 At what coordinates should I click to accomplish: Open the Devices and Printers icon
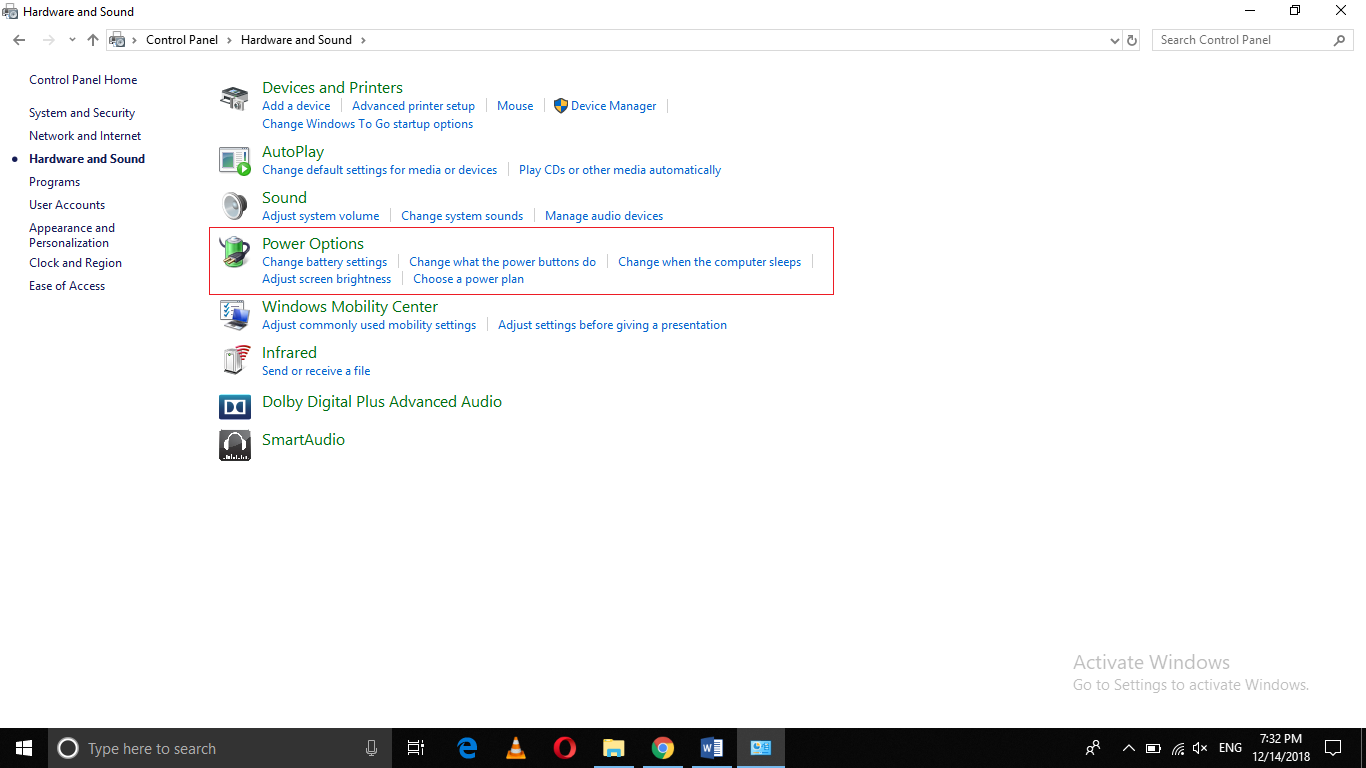tap(234, 98)
